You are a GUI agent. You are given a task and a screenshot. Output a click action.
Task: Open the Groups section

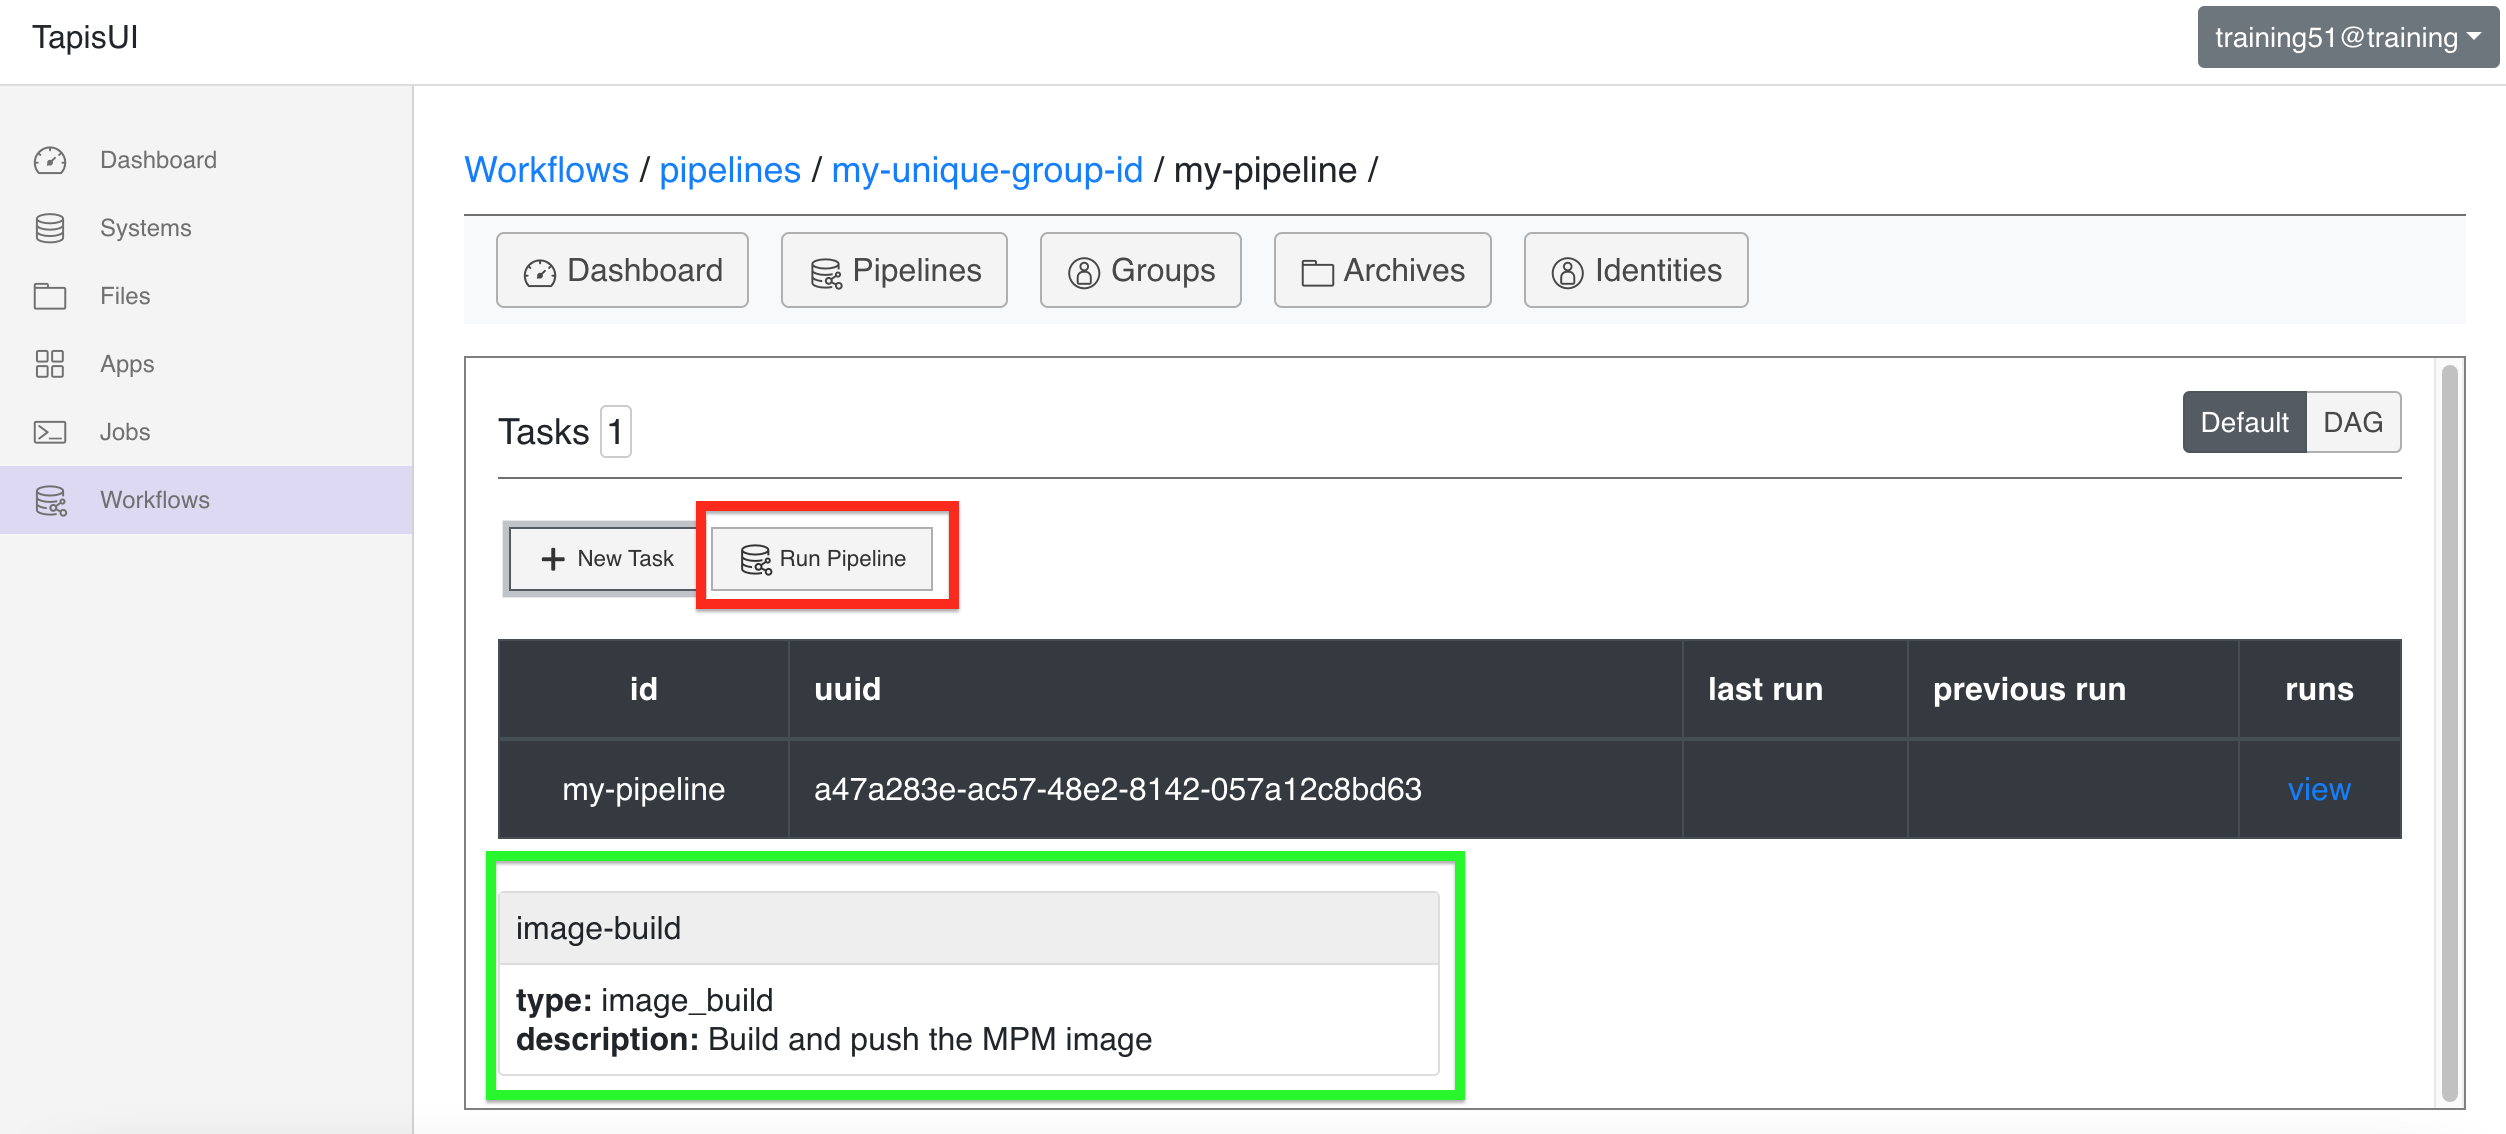pos(1140,270)
